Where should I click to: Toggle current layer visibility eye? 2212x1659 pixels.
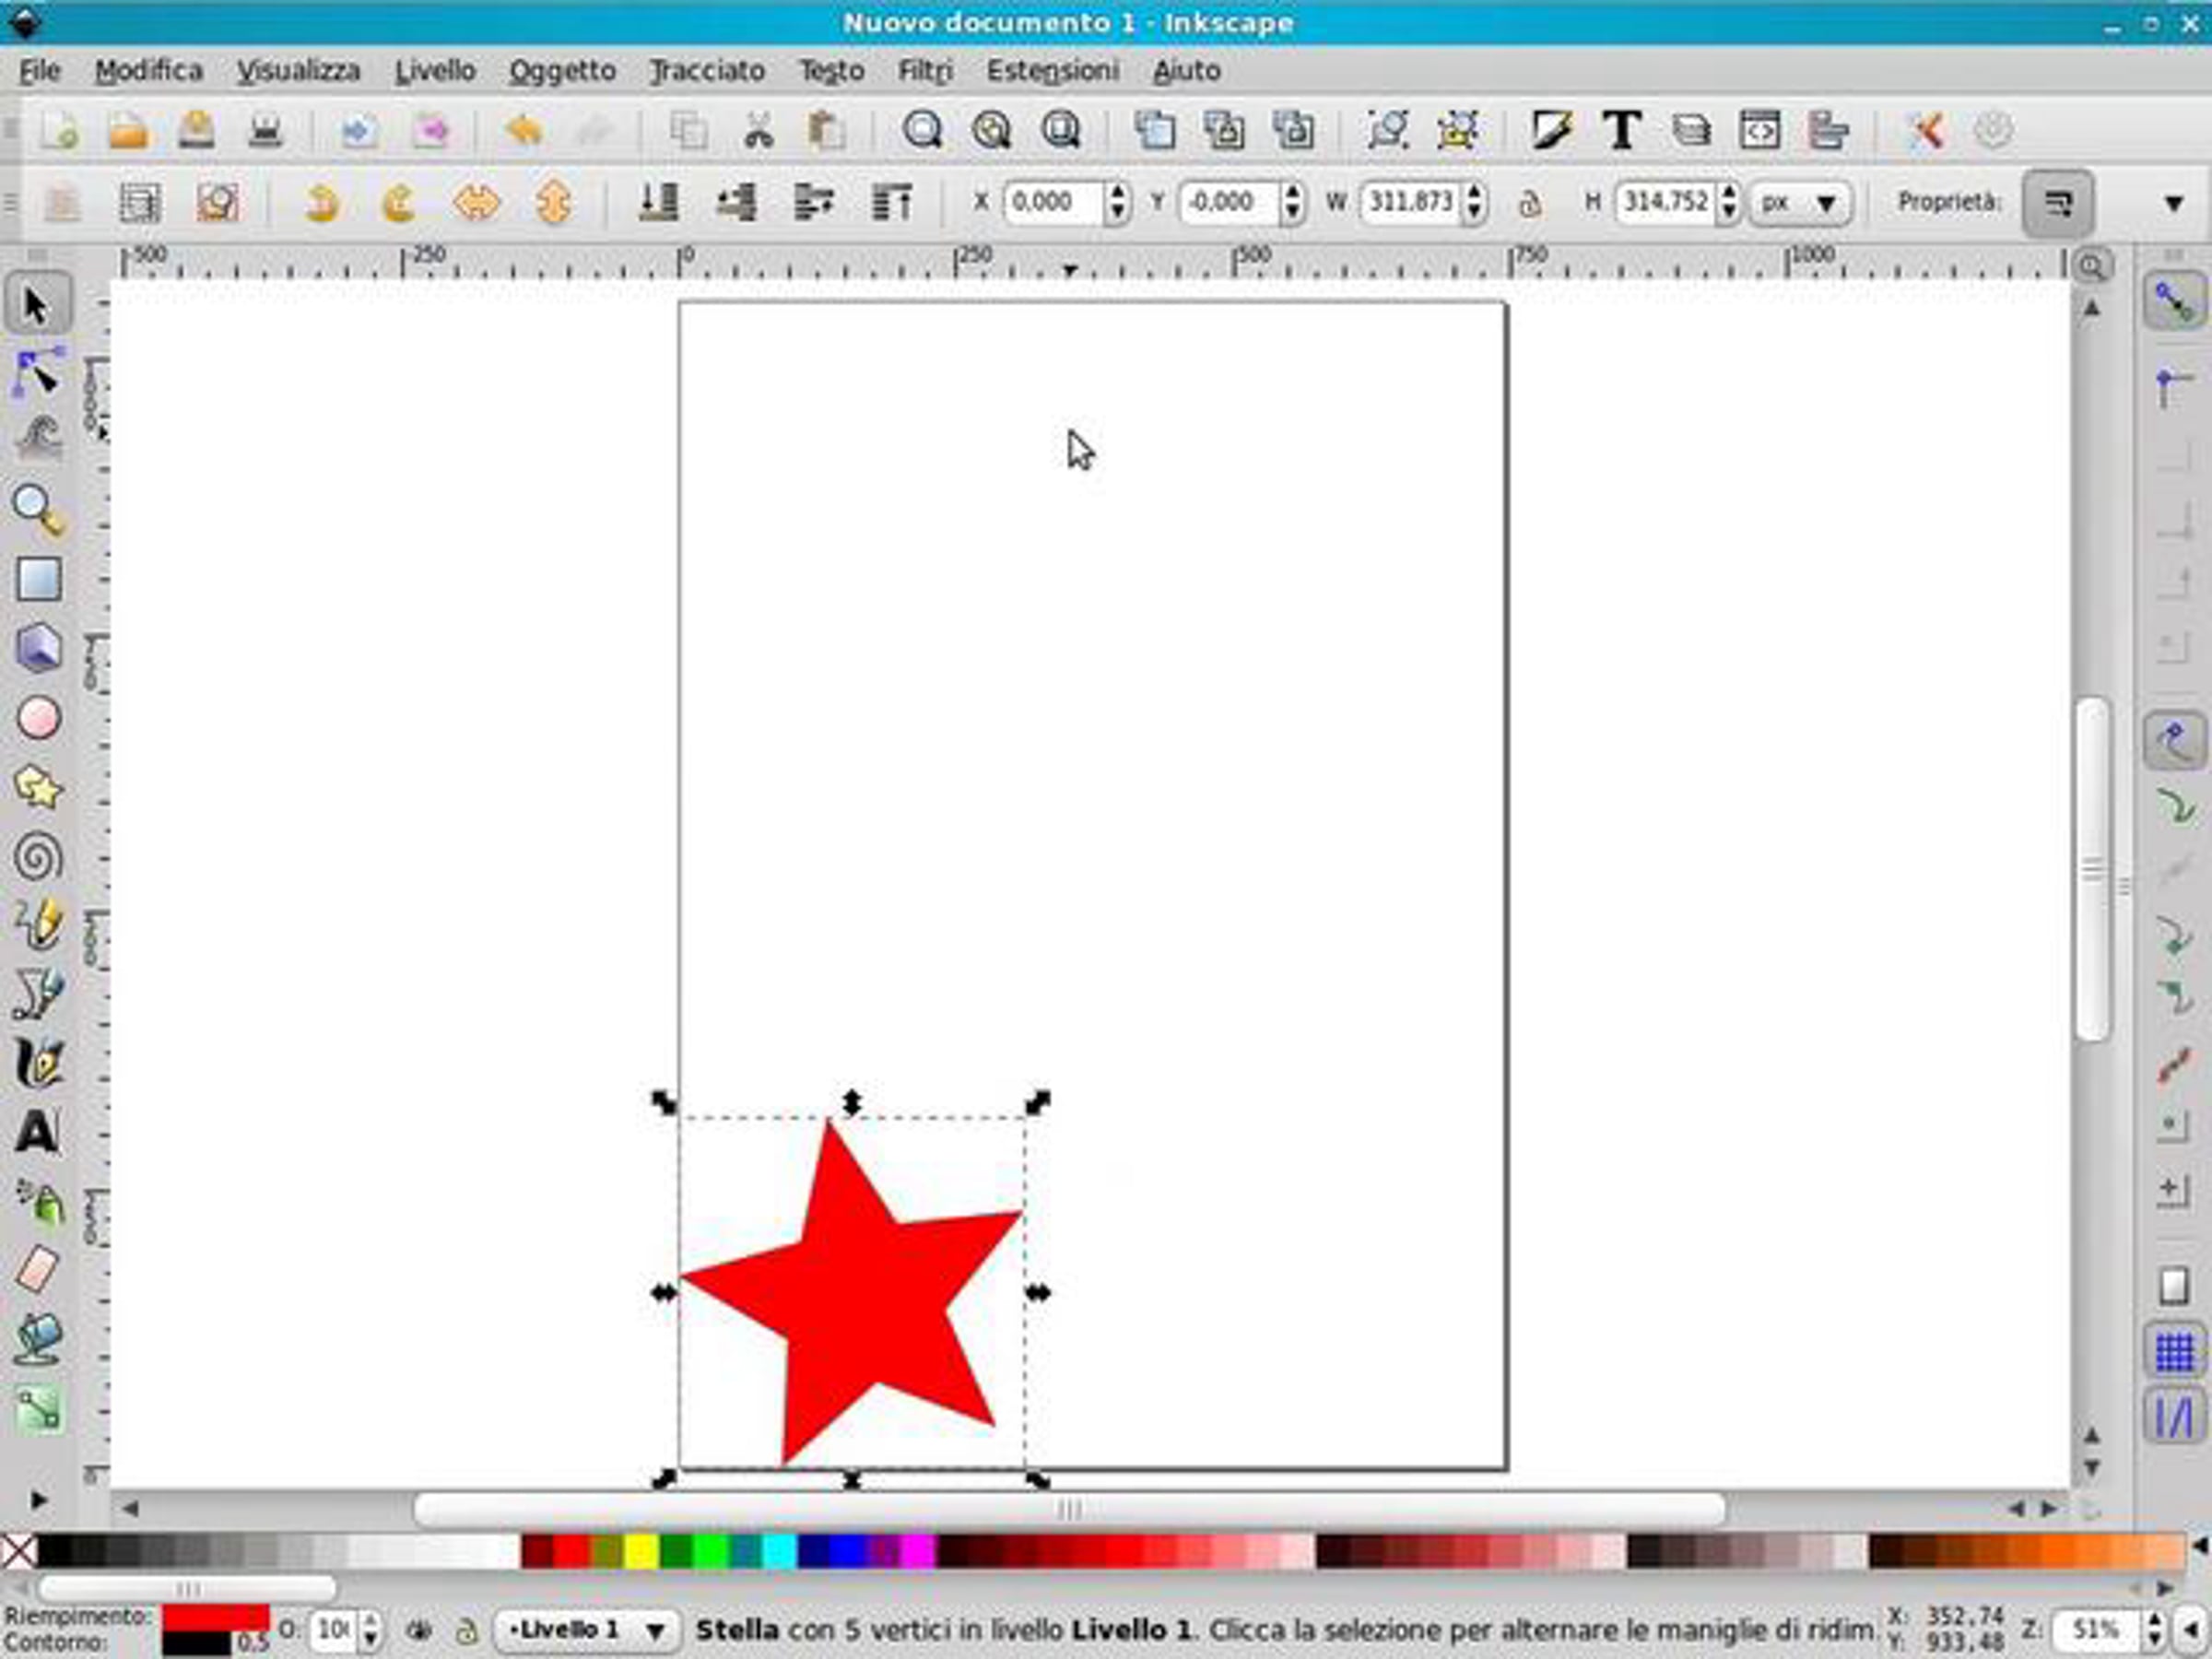pos(419,1630)
